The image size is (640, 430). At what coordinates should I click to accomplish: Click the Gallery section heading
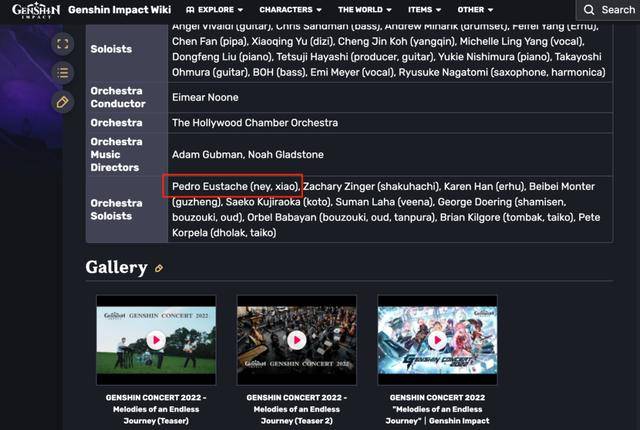(116, 268)
